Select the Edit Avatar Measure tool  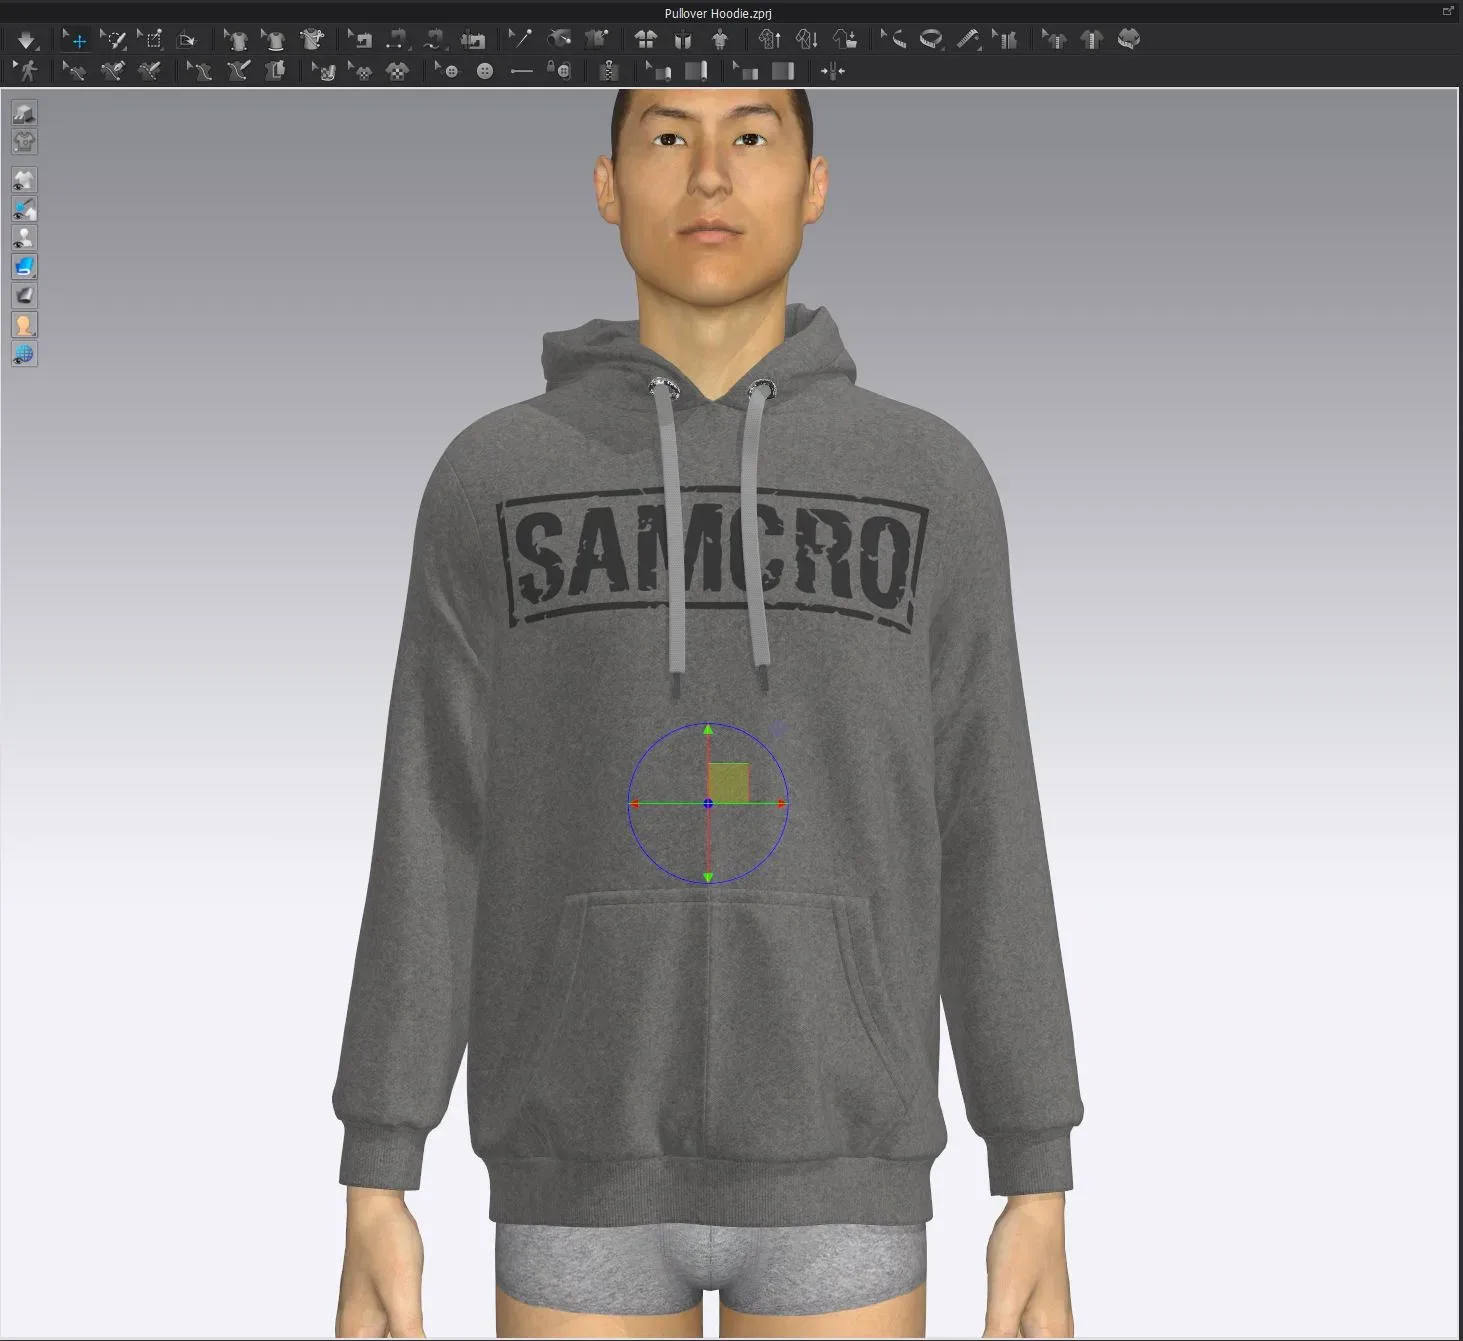click(894, 40)
